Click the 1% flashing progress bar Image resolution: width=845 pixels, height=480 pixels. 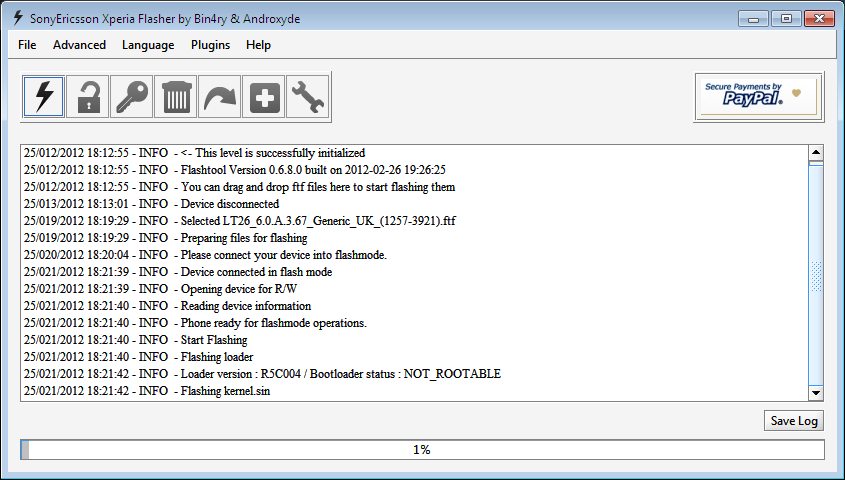[422, 450]
